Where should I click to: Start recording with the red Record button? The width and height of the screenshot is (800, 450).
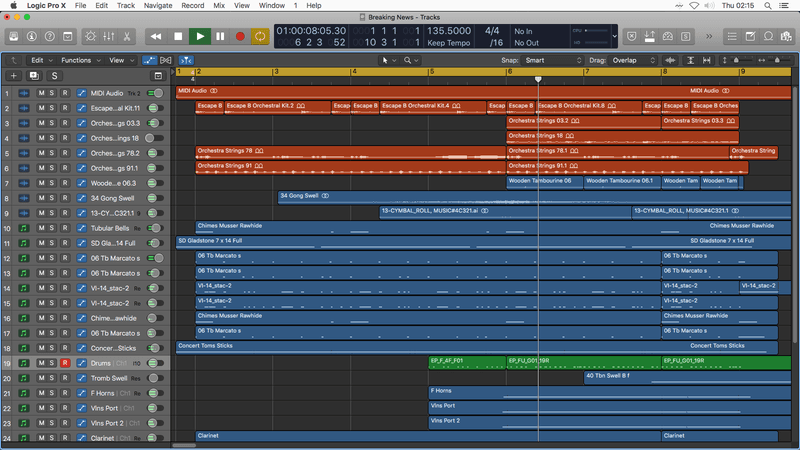pyautogui.click(x=240, y=36)
